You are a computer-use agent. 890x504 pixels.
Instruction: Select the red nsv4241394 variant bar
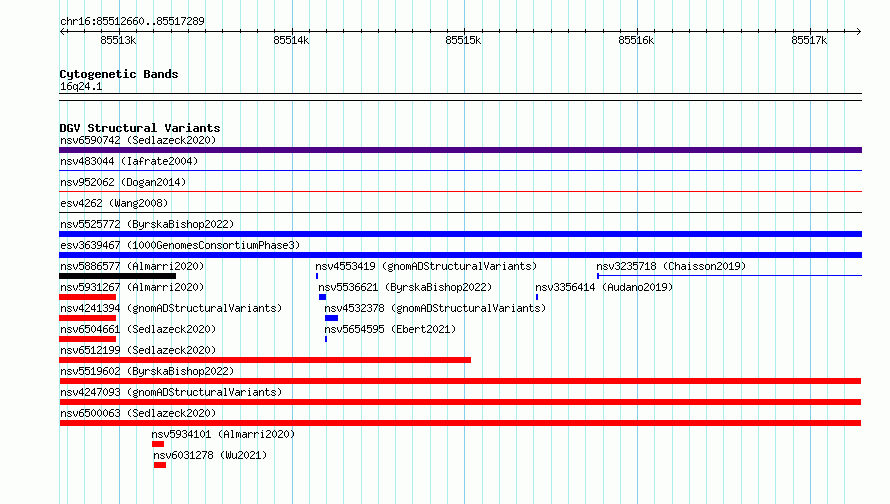[x=87, y=318]
